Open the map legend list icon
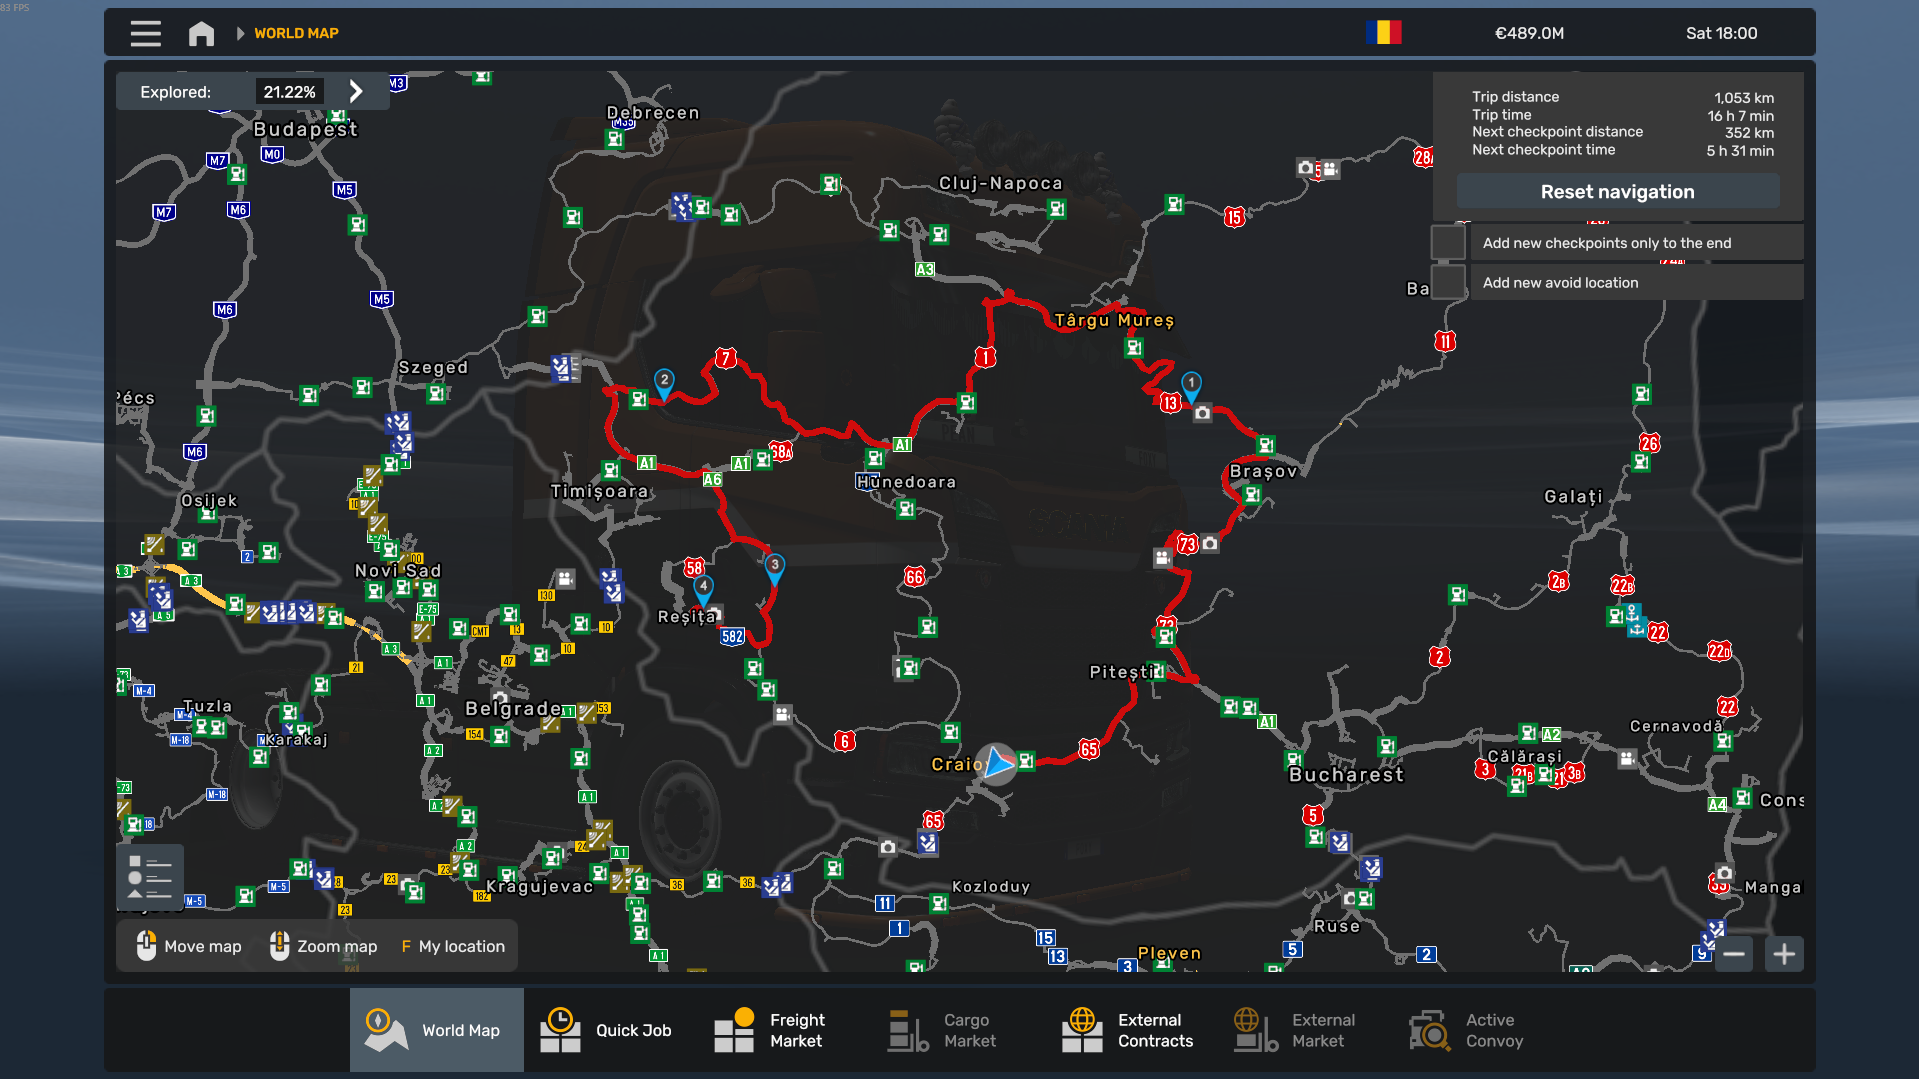 point(150,877)
